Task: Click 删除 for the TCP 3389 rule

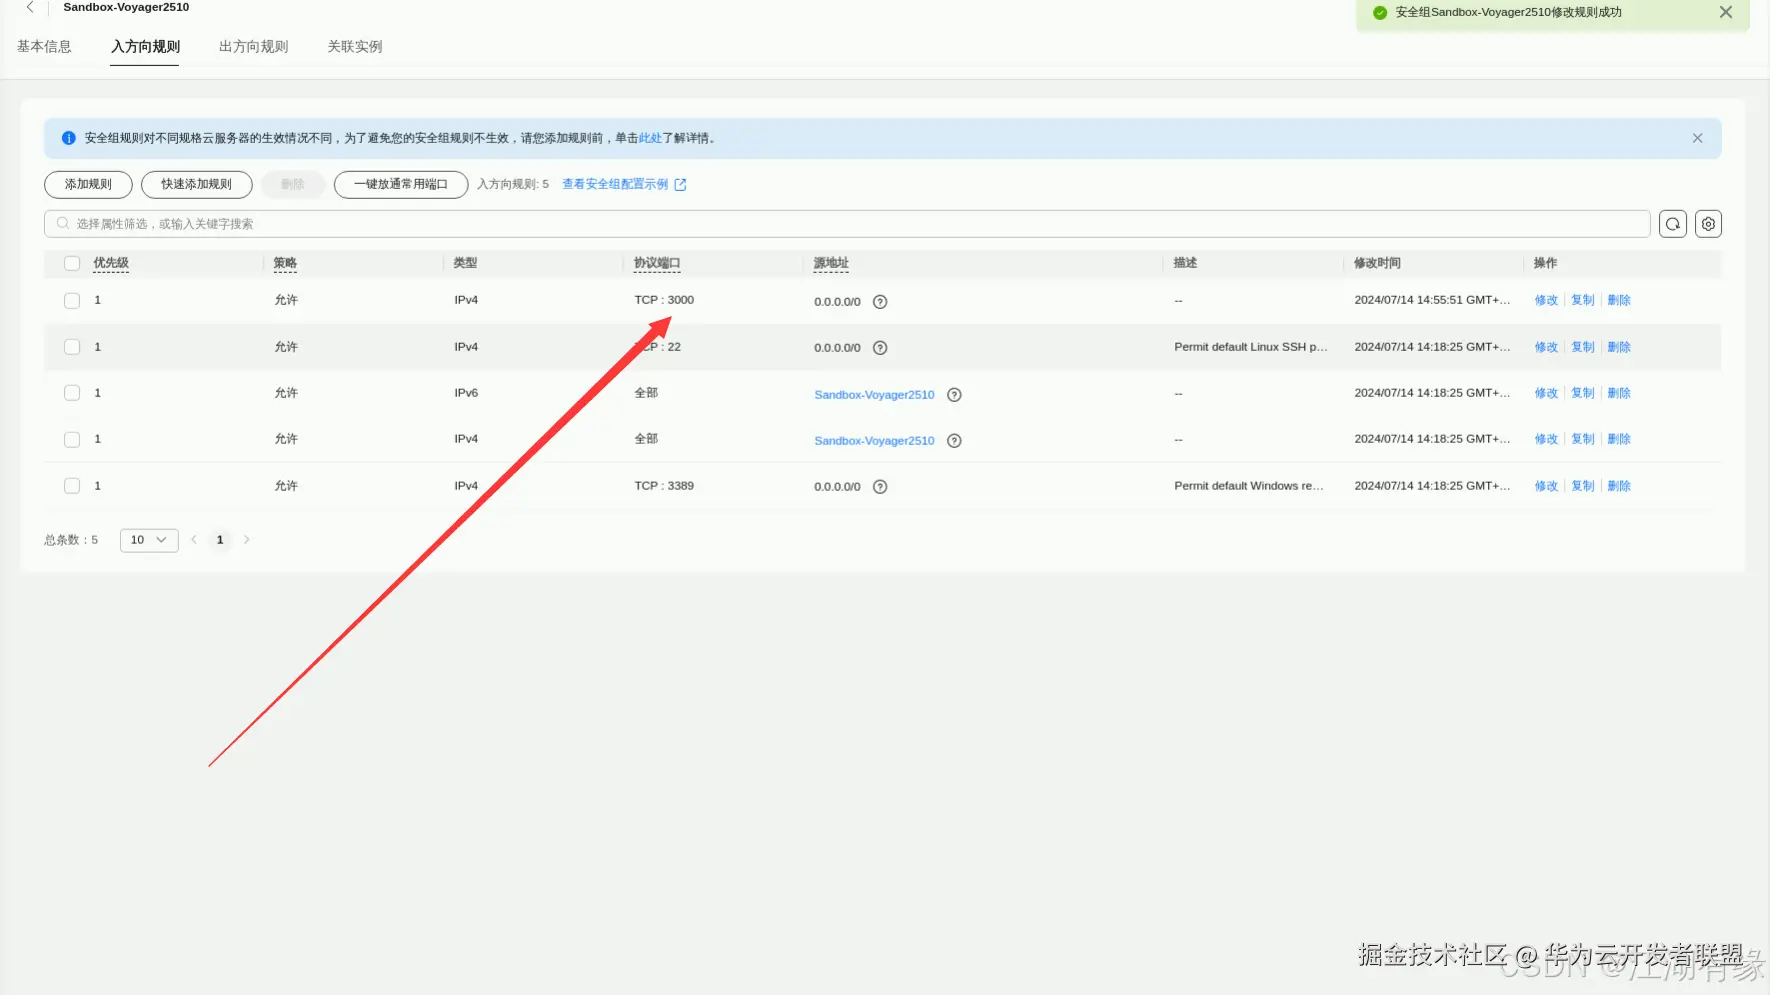Action: [x=1619, y=486]
